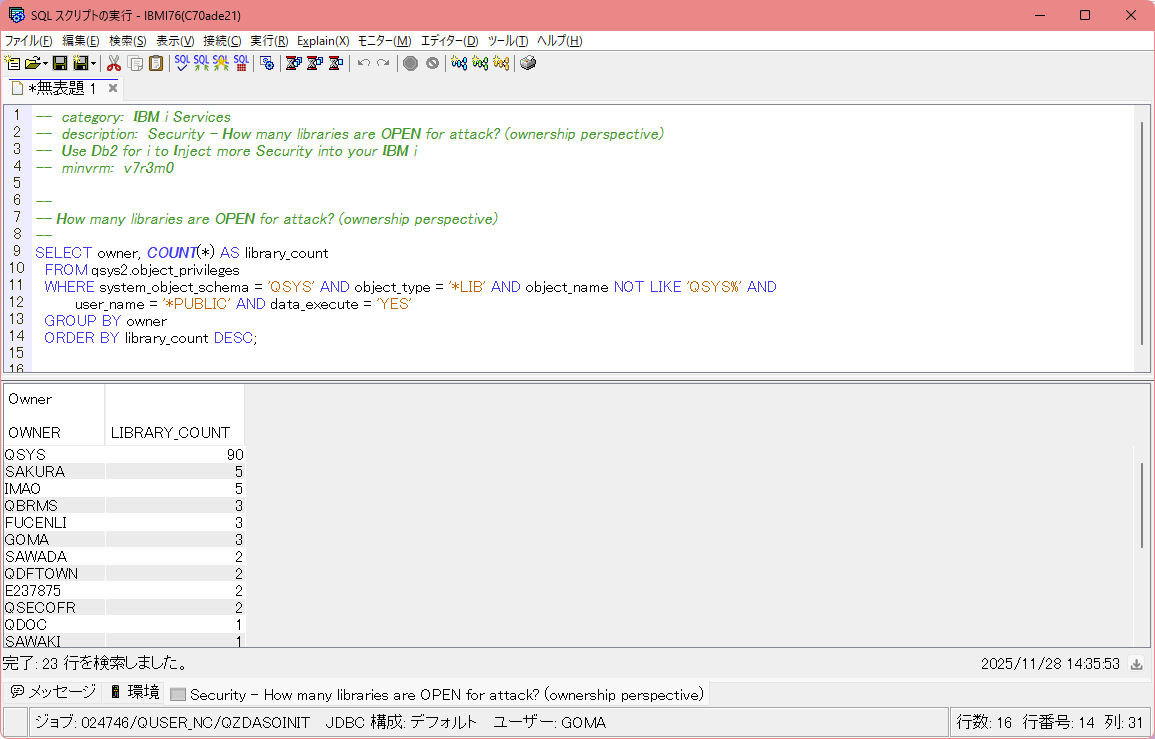Click the Save As floppy icon with star
1155x739 pixels.
pos(80,63)
